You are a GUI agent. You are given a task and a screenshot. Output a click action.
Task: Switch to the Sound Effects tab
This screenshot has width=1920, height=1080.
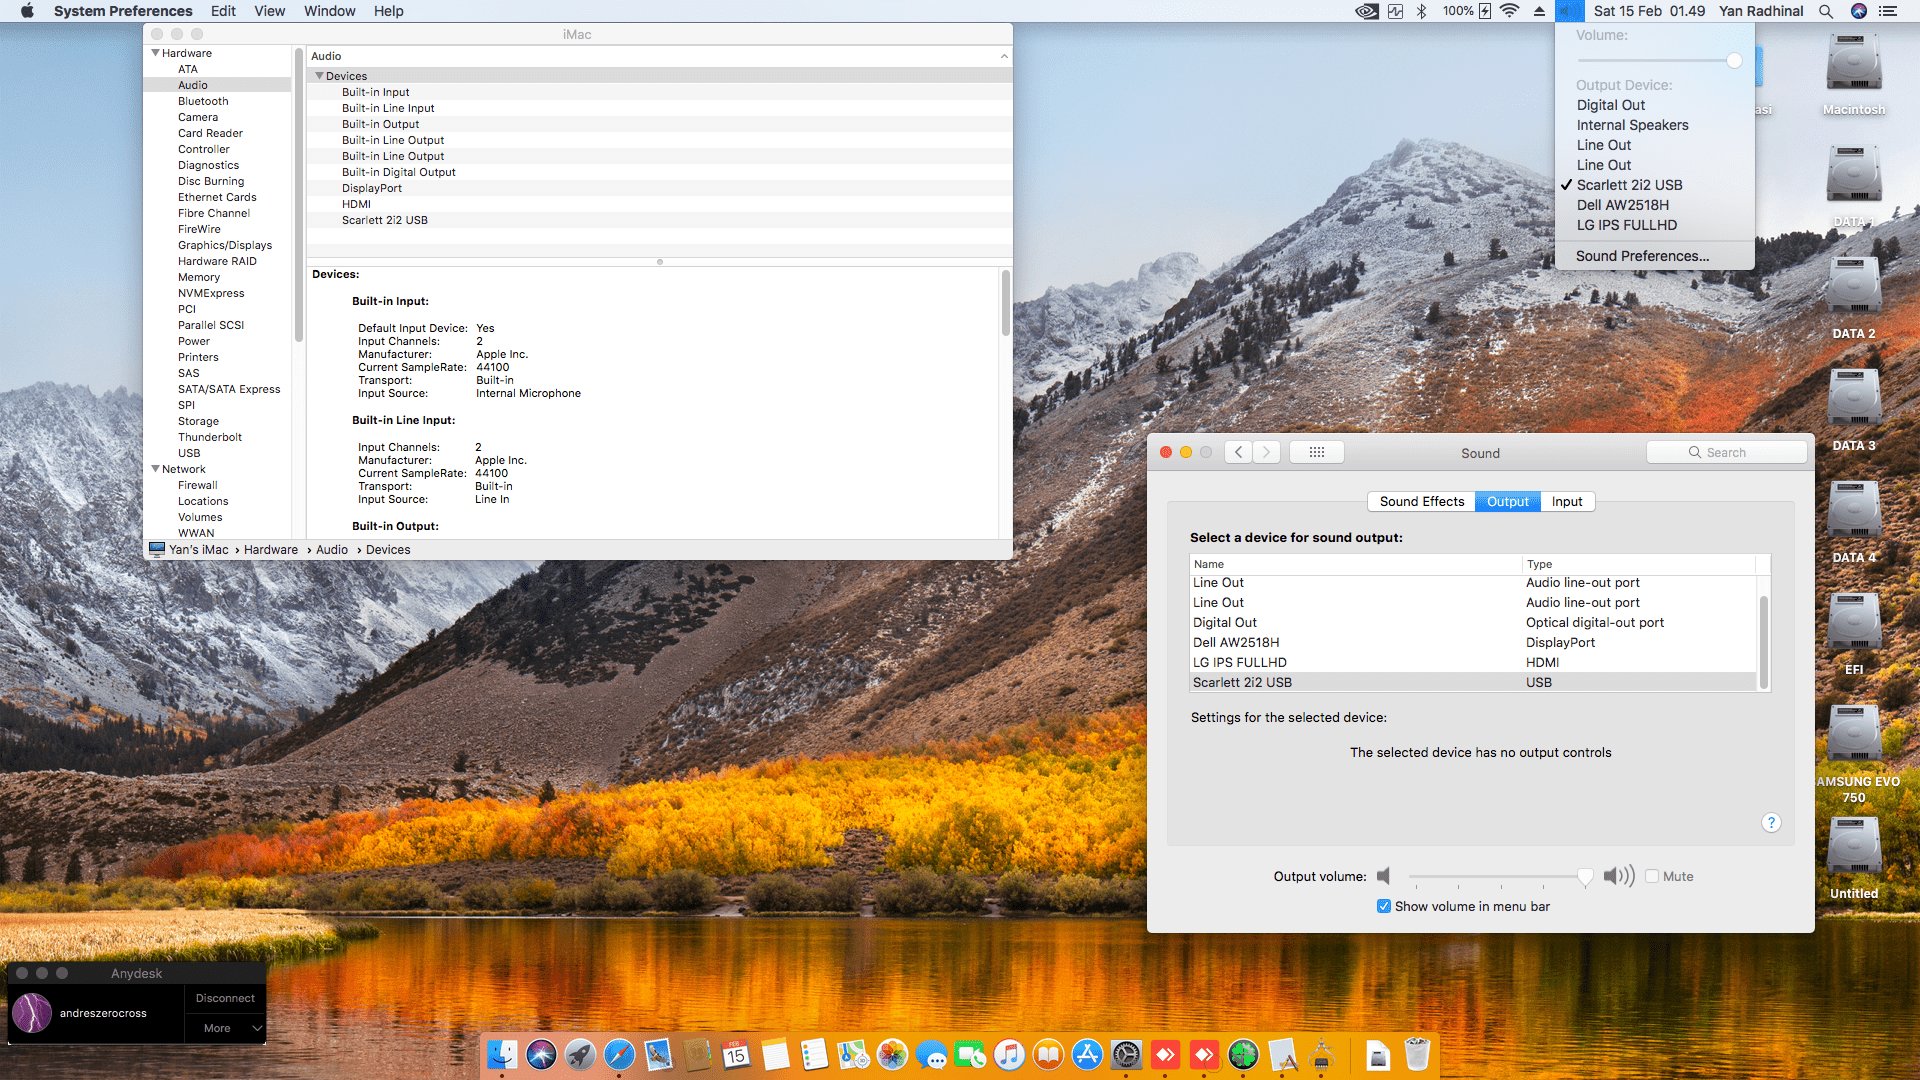pyautogui.click(x=1421, y=501)
